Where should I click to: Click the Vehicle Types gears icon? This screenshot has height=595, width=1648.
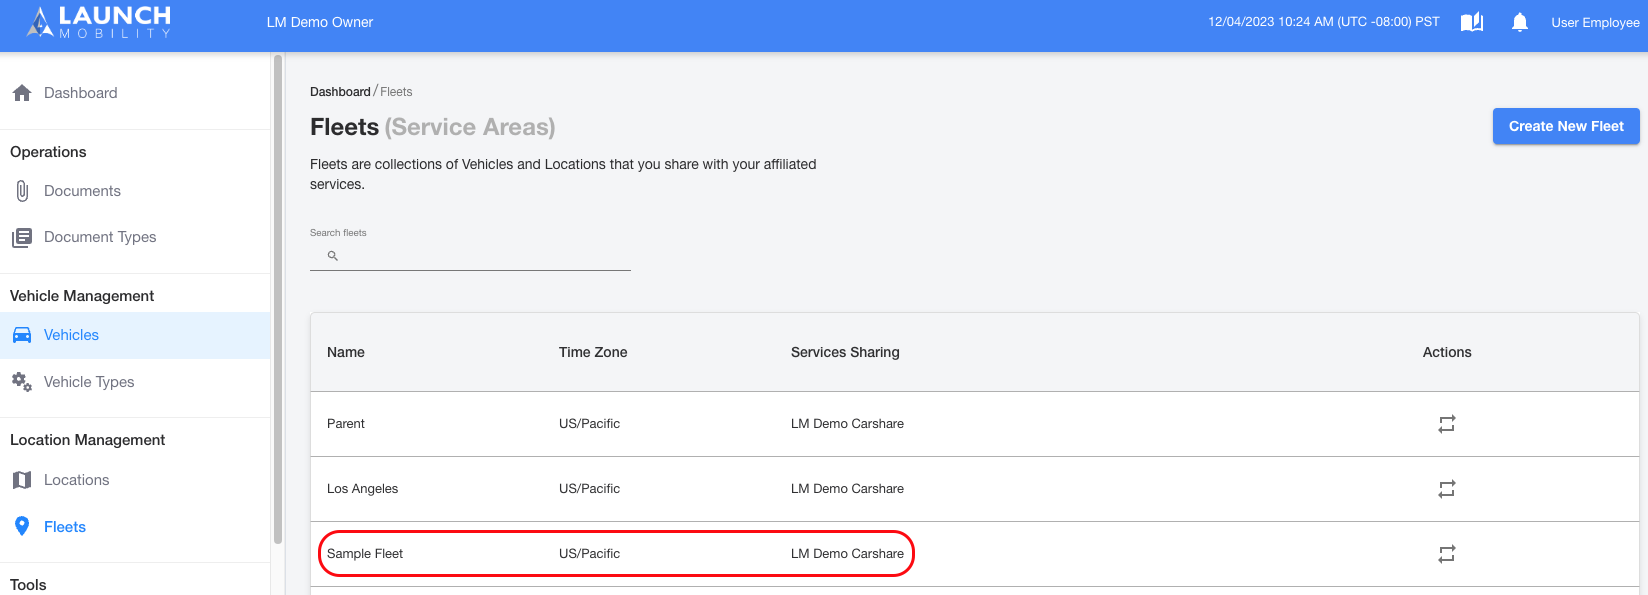22,382
